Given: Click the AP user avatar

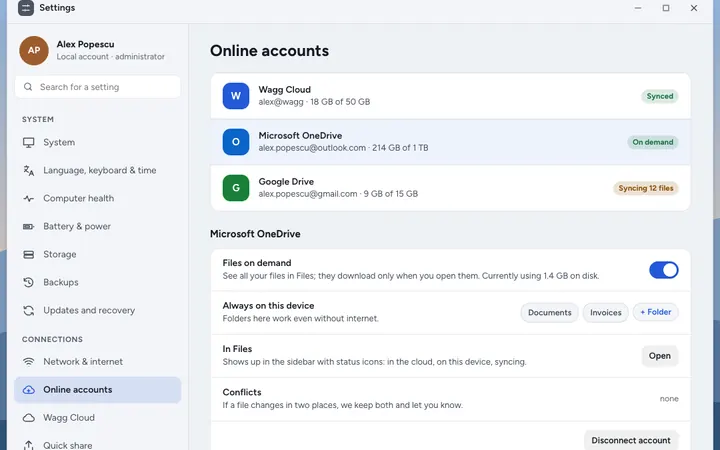Looking at the screenshot, I should click(34, 51).
